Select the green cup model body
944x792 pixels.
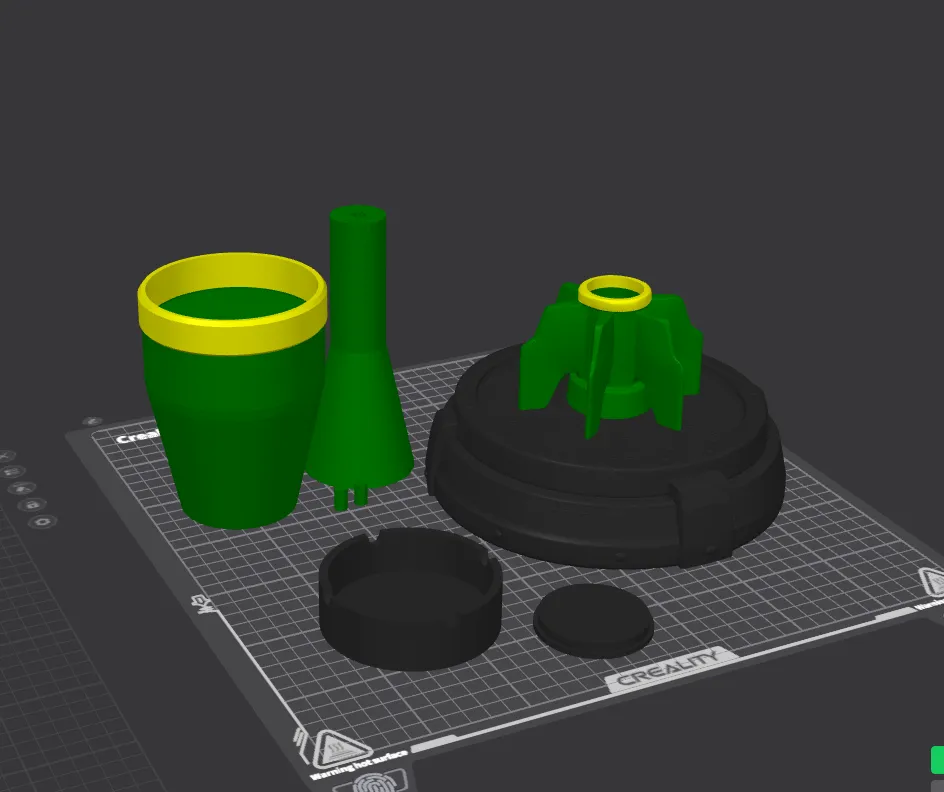click(235, 433)
